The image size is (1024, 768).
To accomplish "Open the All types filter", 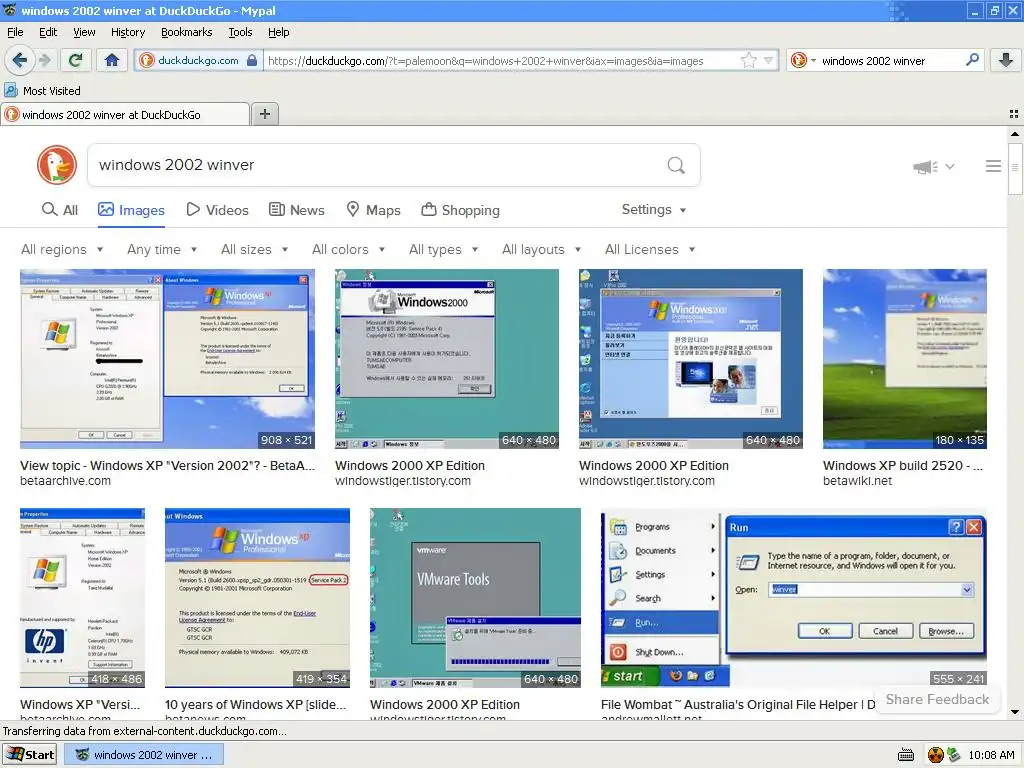I will (x=443, y=249).
